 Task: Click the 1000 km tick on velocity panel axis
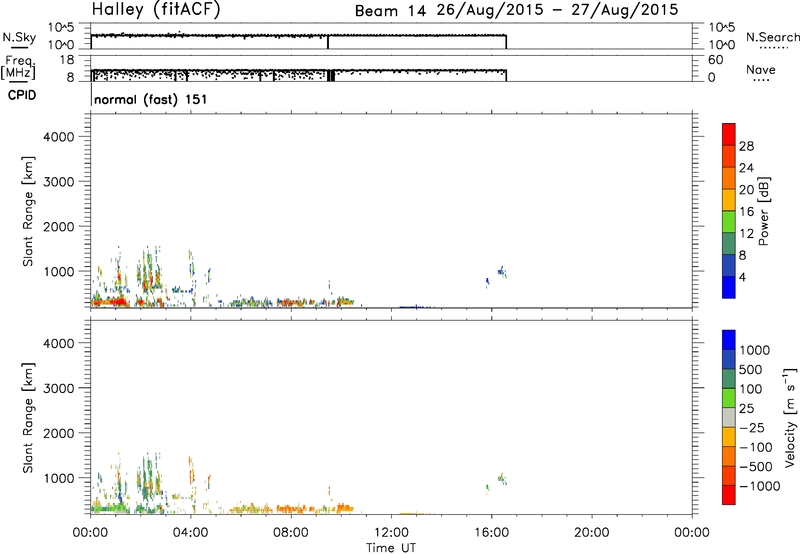59,477
